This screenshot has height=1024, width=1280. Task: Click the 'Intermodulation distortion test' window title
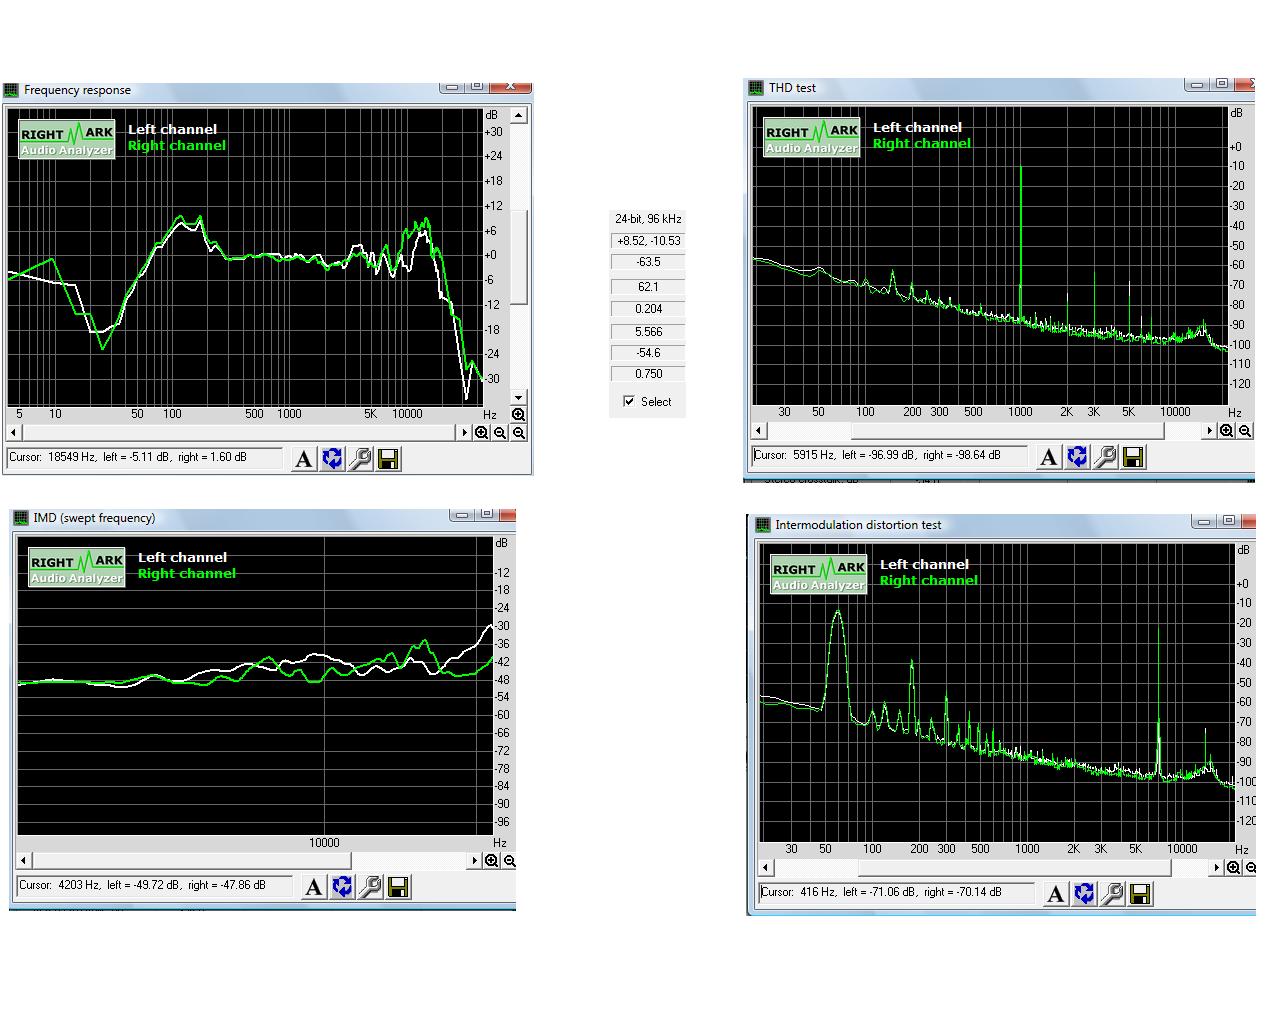[858, 525]
